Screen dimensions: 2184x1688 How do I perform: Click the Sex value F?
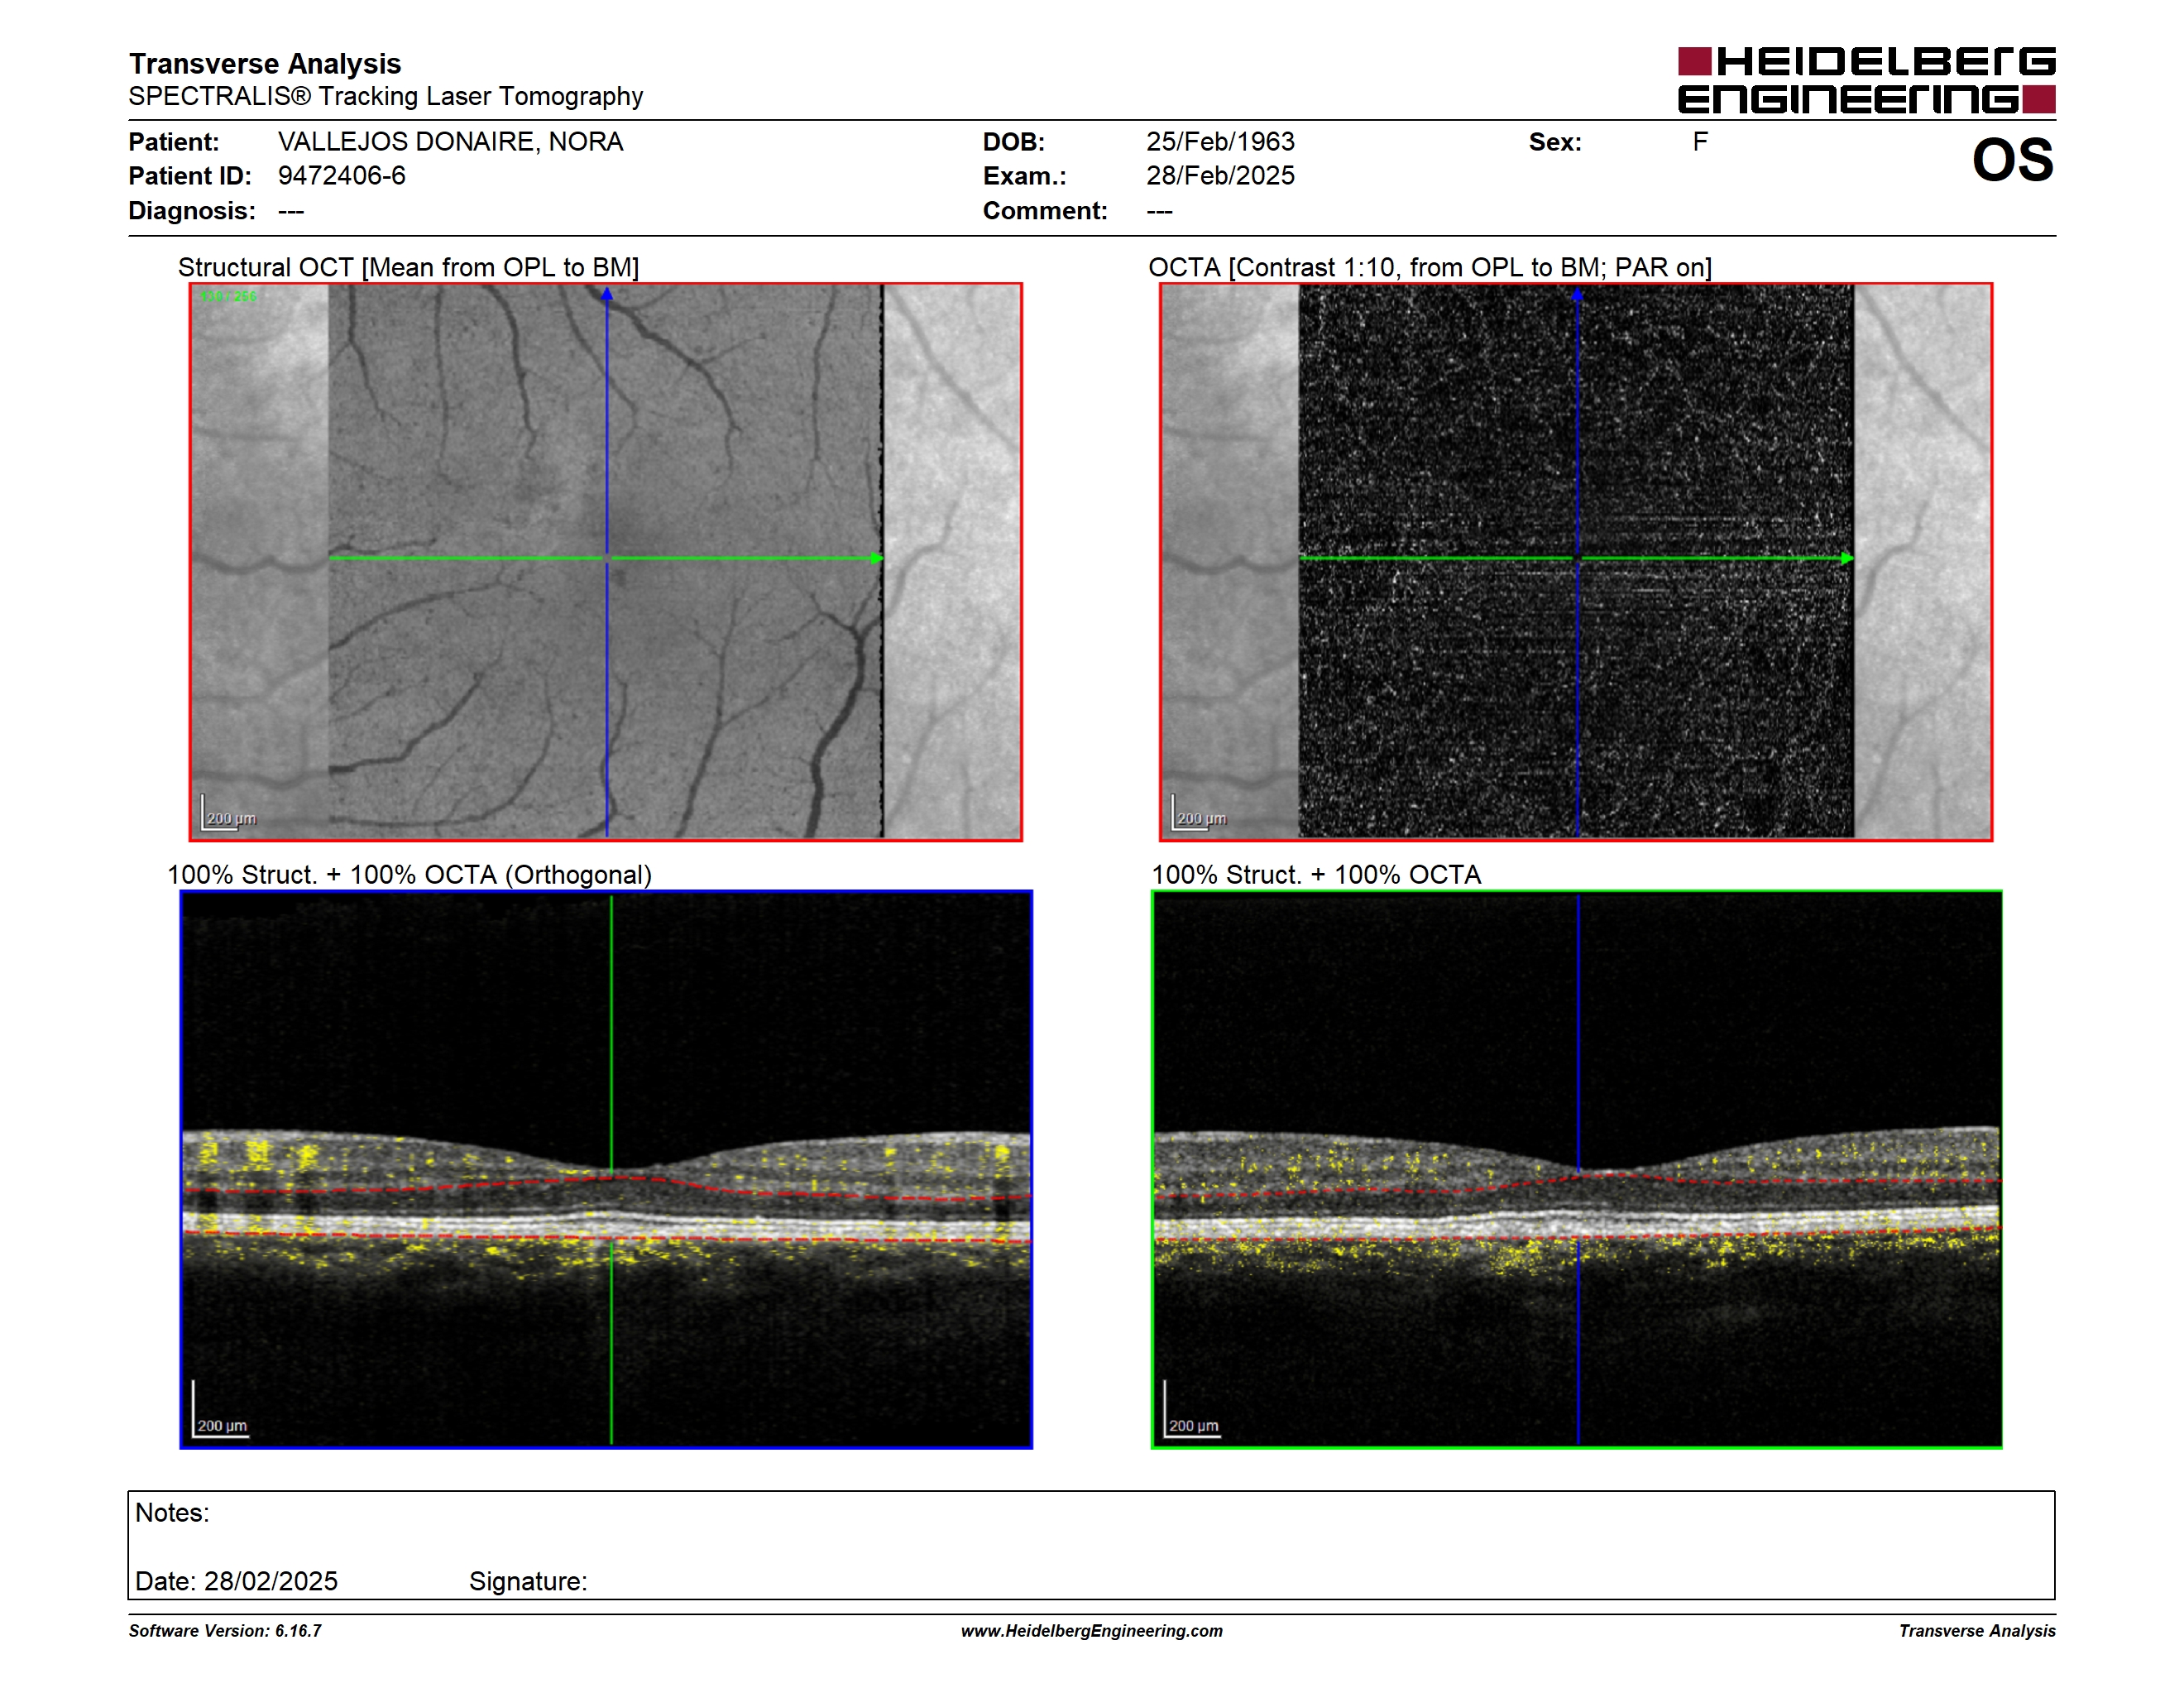pos(1700,142)
